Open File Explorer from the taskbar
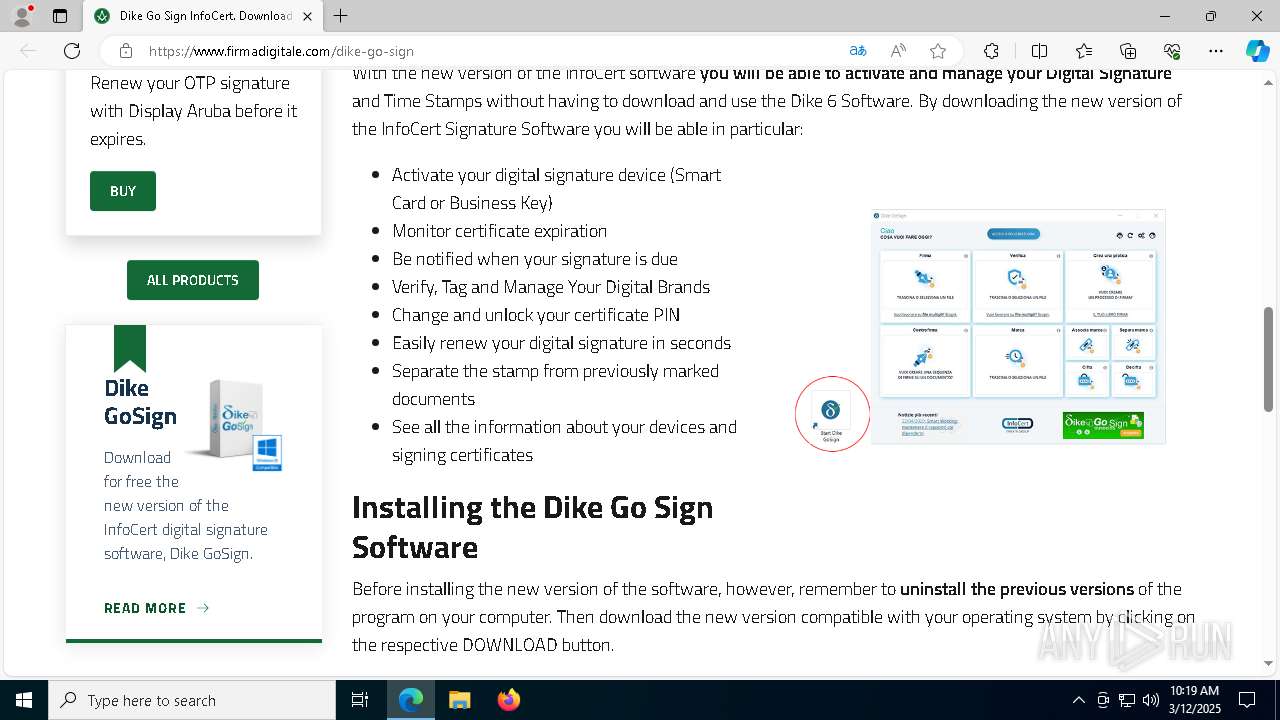This screenshot has height=720, width=1280. point(460,700)
